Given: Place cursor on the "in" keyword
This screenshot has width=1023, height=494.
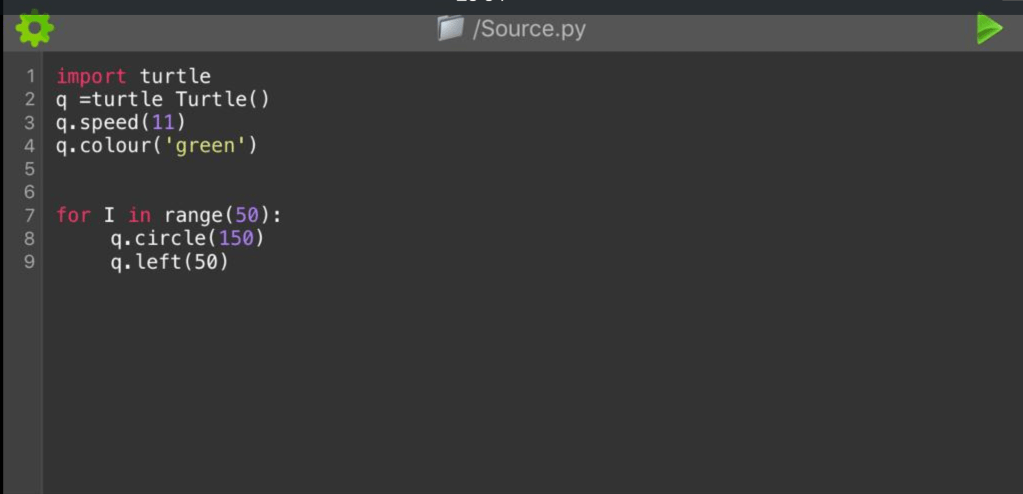Looking at the screenshot, I should click(139, 215).
